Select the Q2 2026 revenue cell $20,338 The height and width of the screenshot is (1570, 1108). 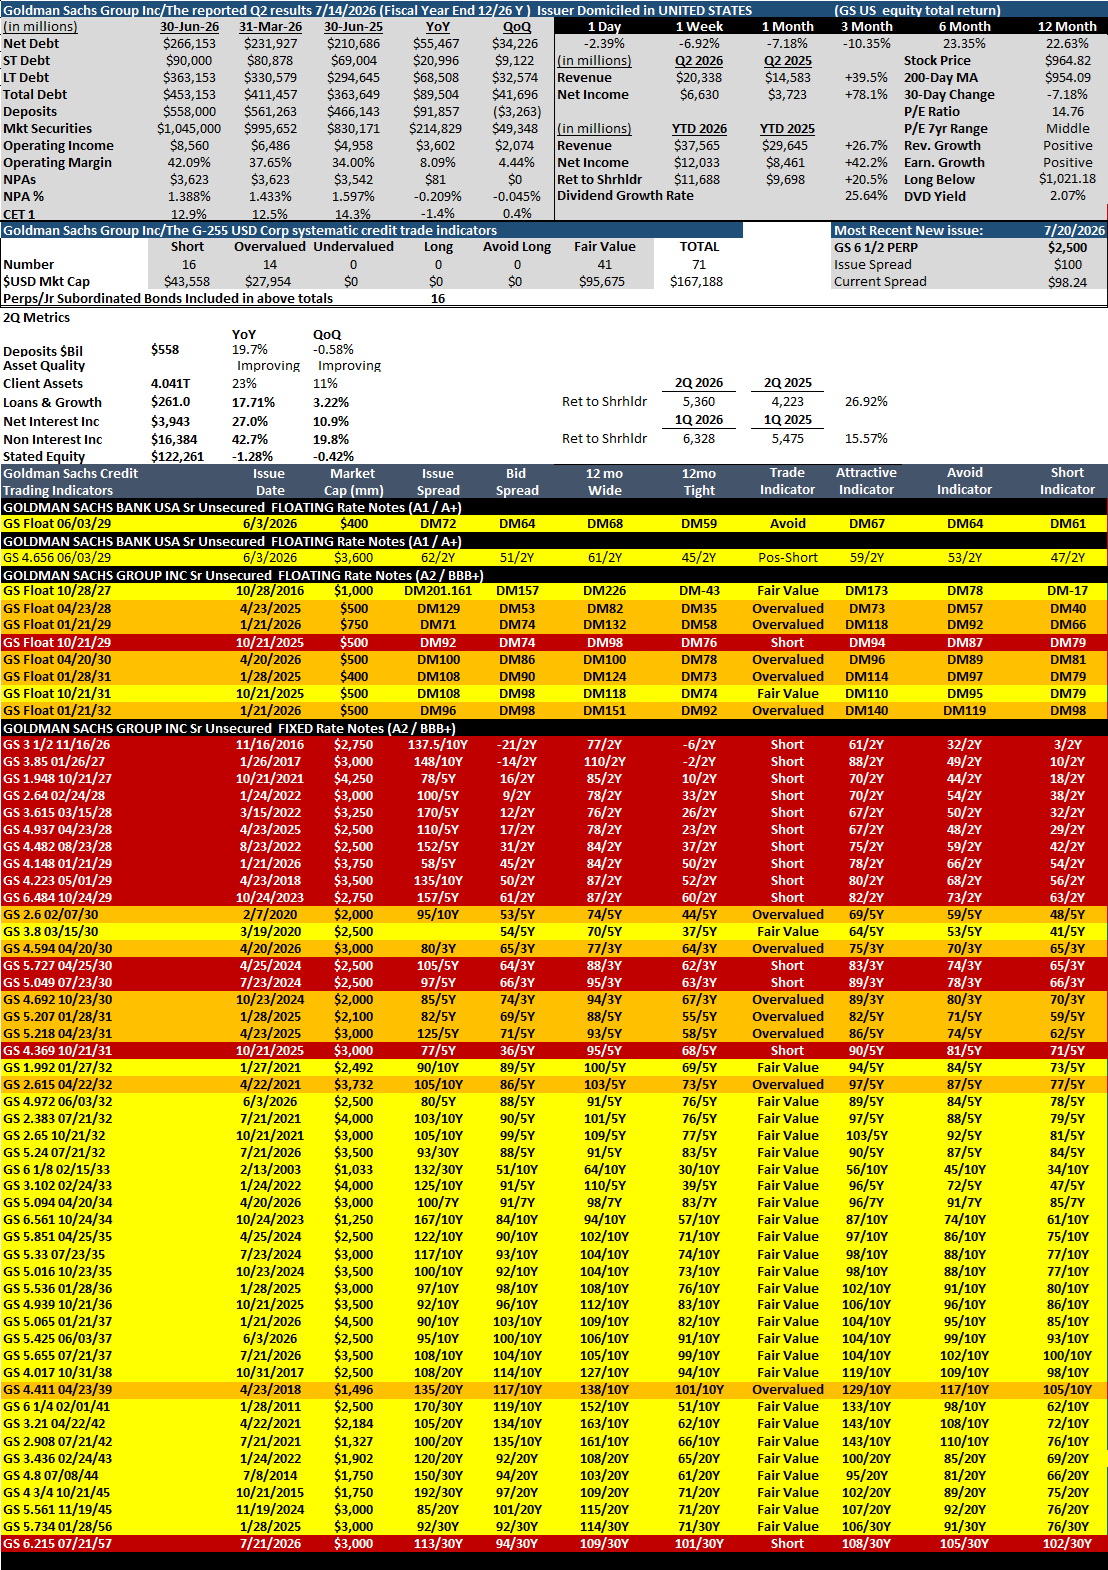point(699,77)
